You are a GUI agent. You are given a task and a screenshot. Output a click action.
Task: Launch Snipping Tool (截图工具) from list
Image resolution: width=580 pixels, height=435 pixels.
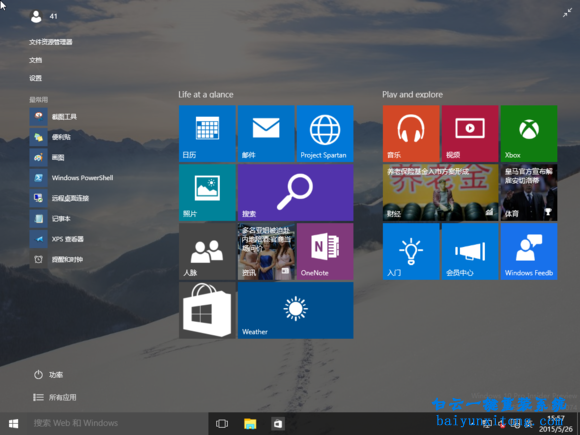54,117
